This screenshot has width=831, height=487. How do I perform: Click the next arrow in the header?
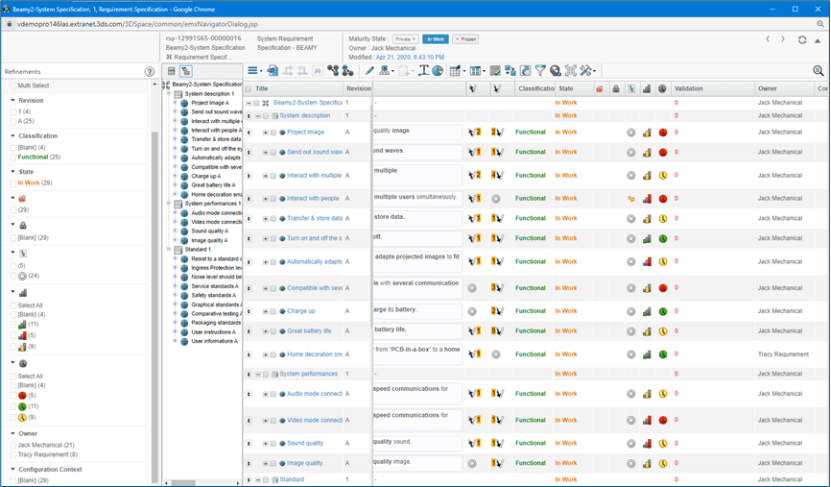782,40
